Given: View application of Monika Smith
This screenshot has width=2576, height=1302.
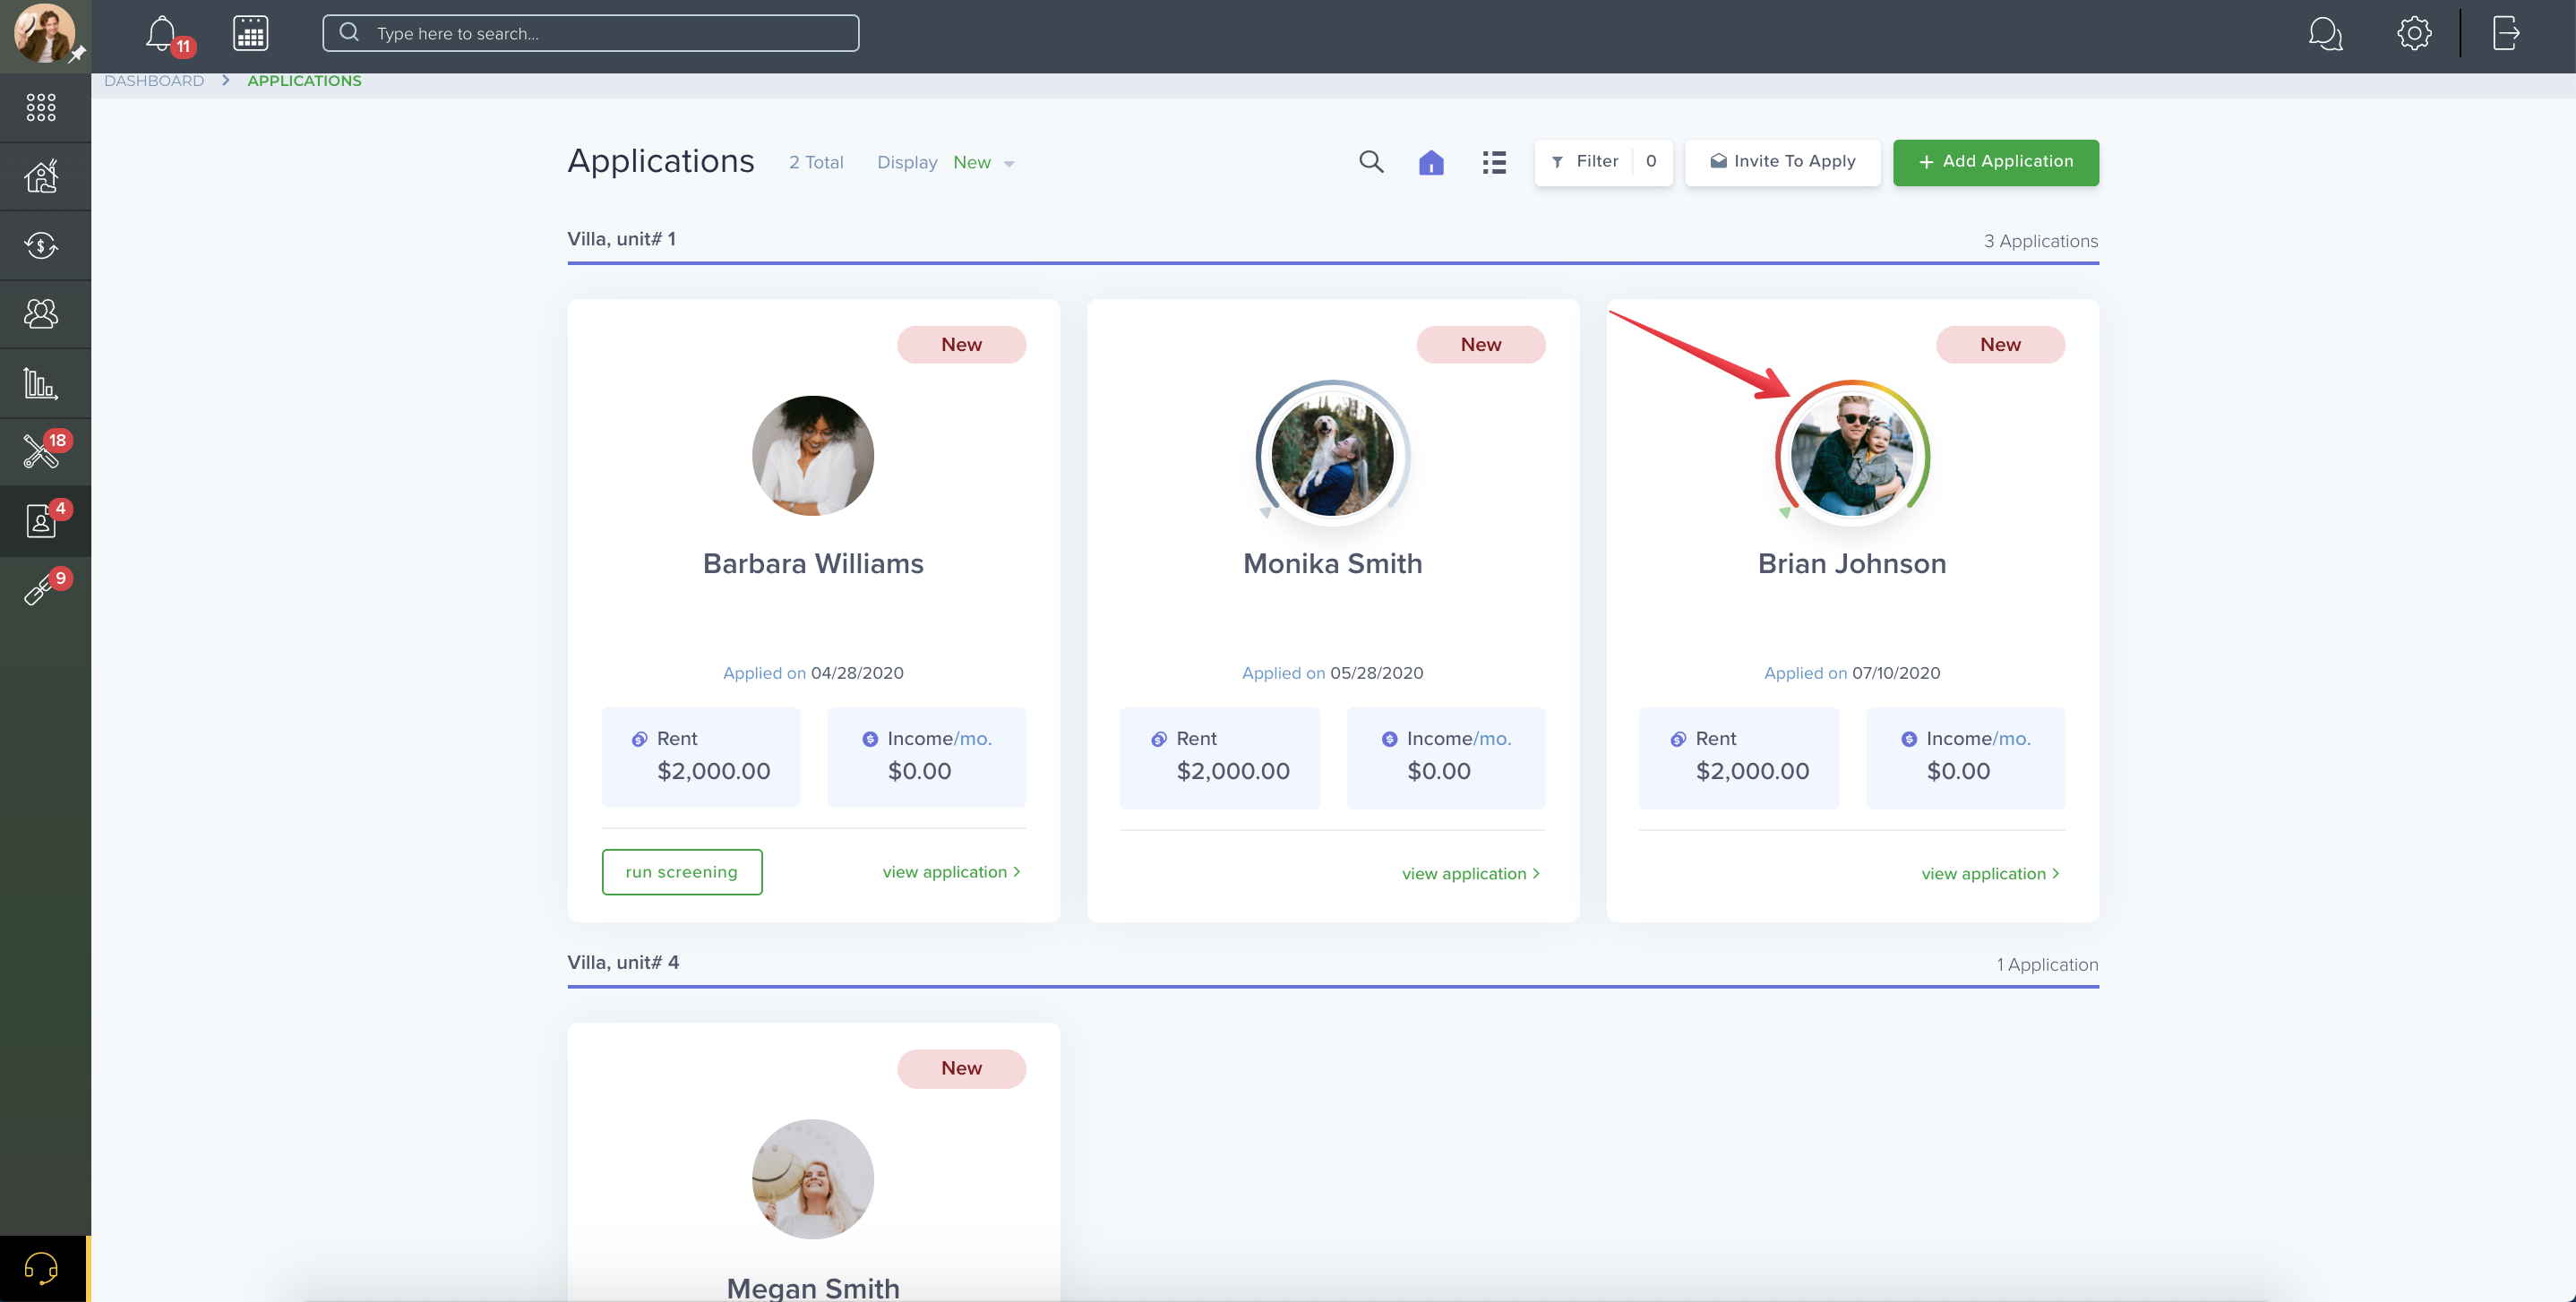Looking at the screenshot, I should (x=1471, y=874).
